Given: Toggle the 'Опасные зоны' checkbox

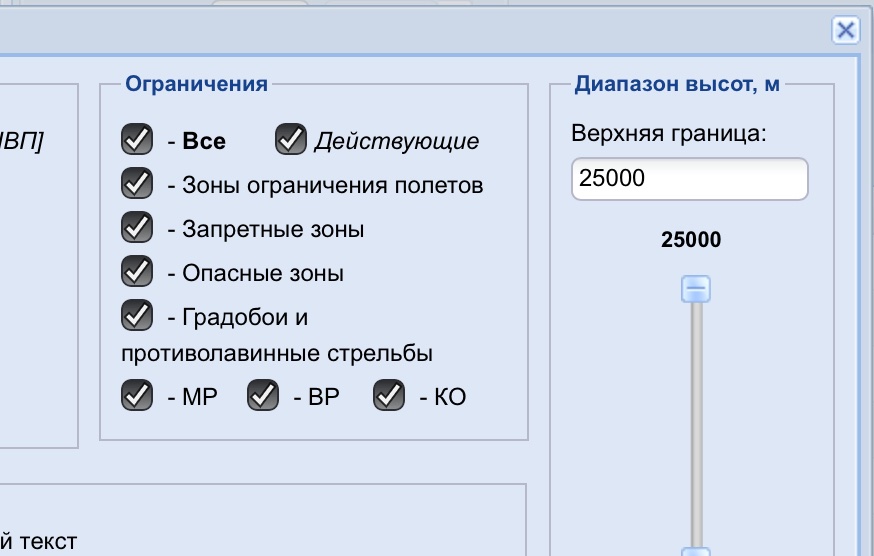Looking at the screenshot, I should (x=136, y=272).
